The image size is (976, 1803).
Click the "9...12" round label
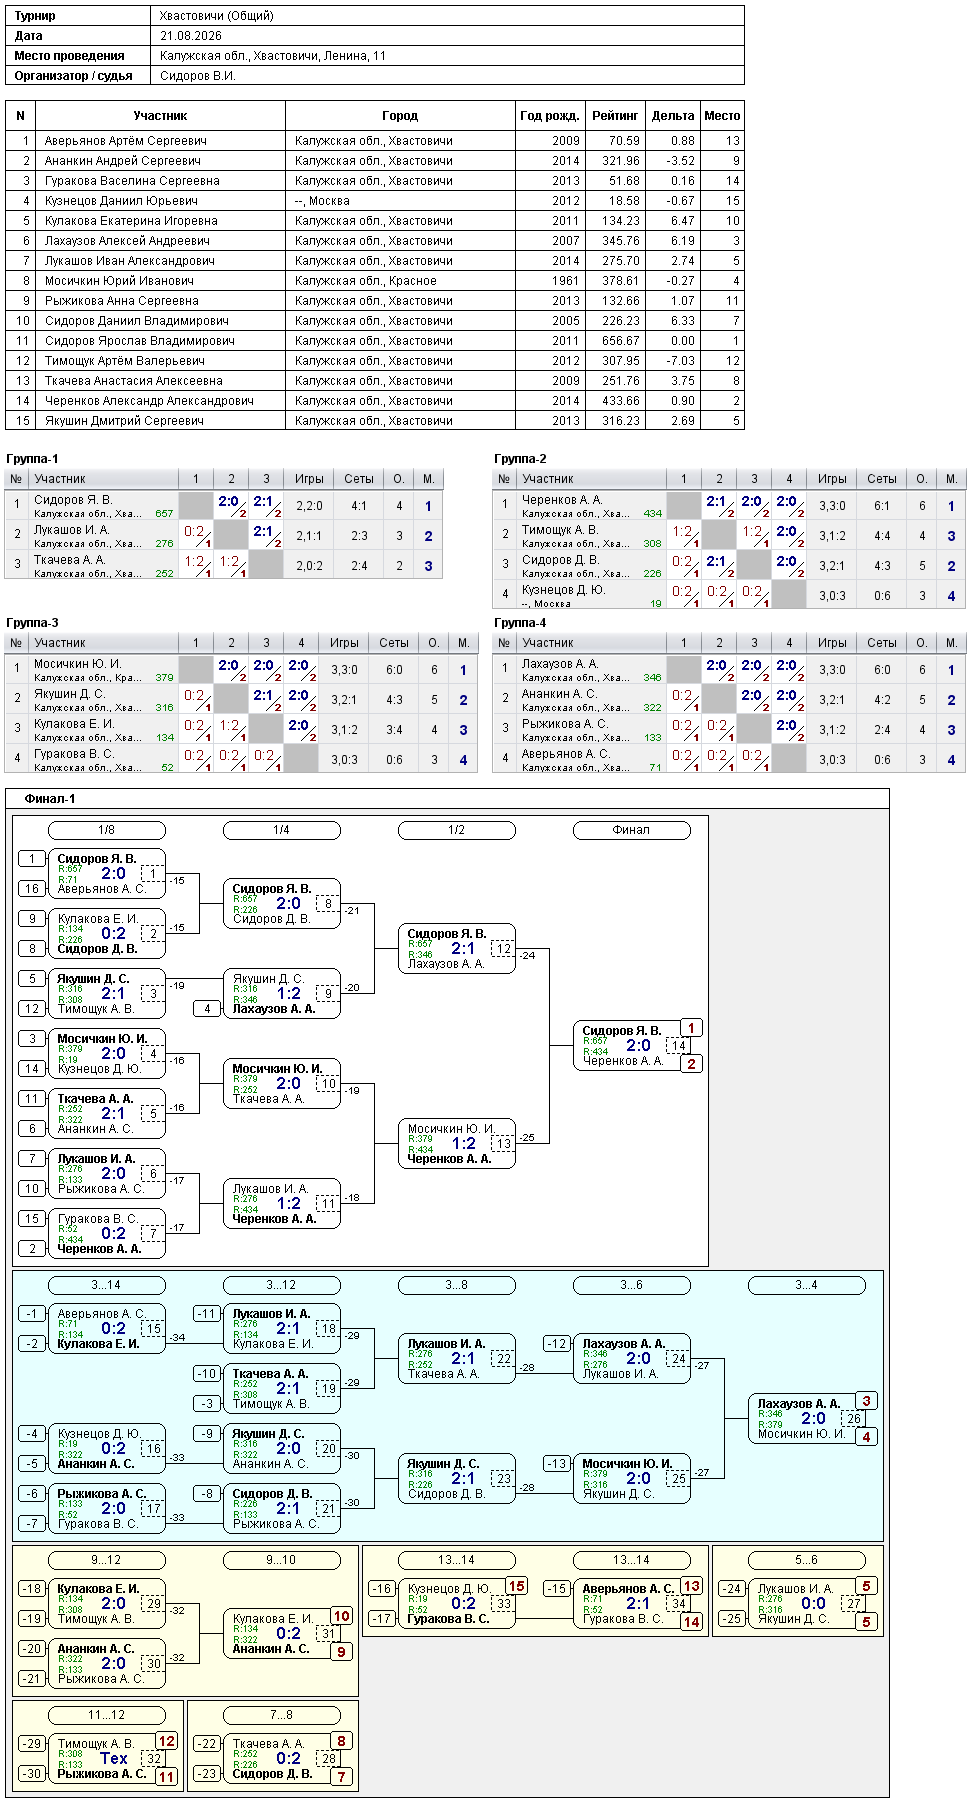(x=107, y=1560)
